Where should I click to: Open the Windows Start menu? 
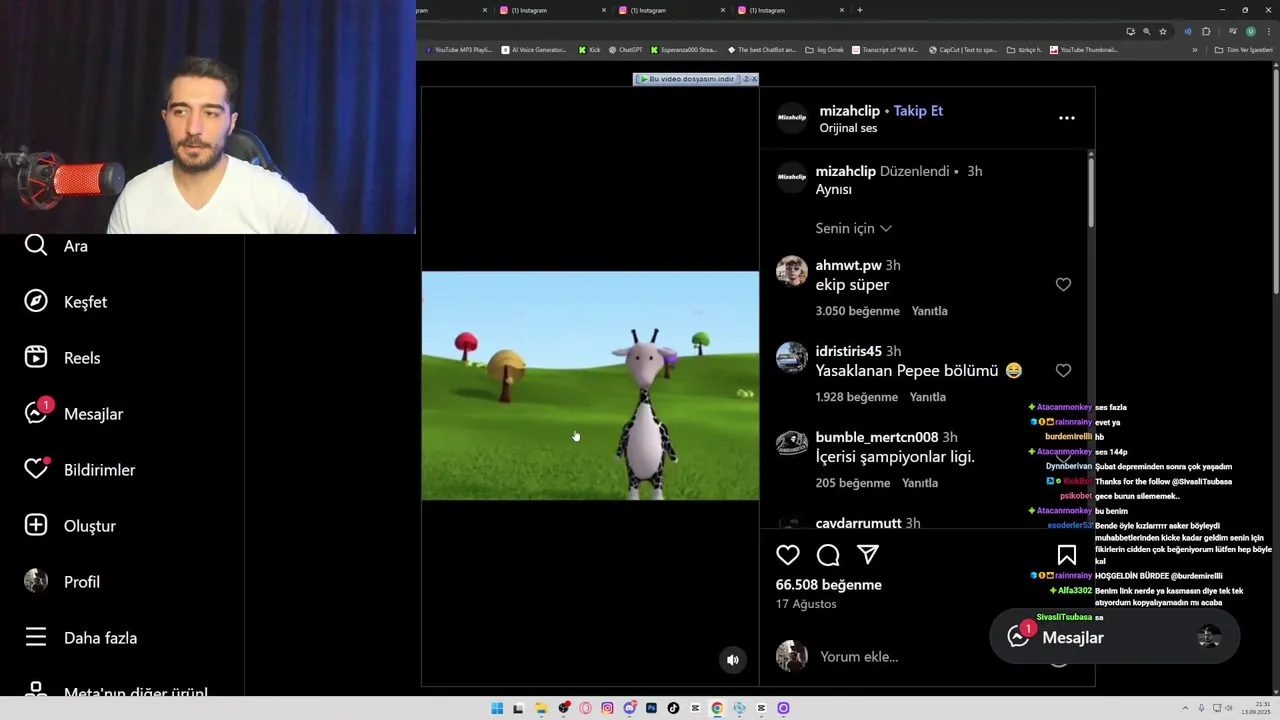(497, 708)
